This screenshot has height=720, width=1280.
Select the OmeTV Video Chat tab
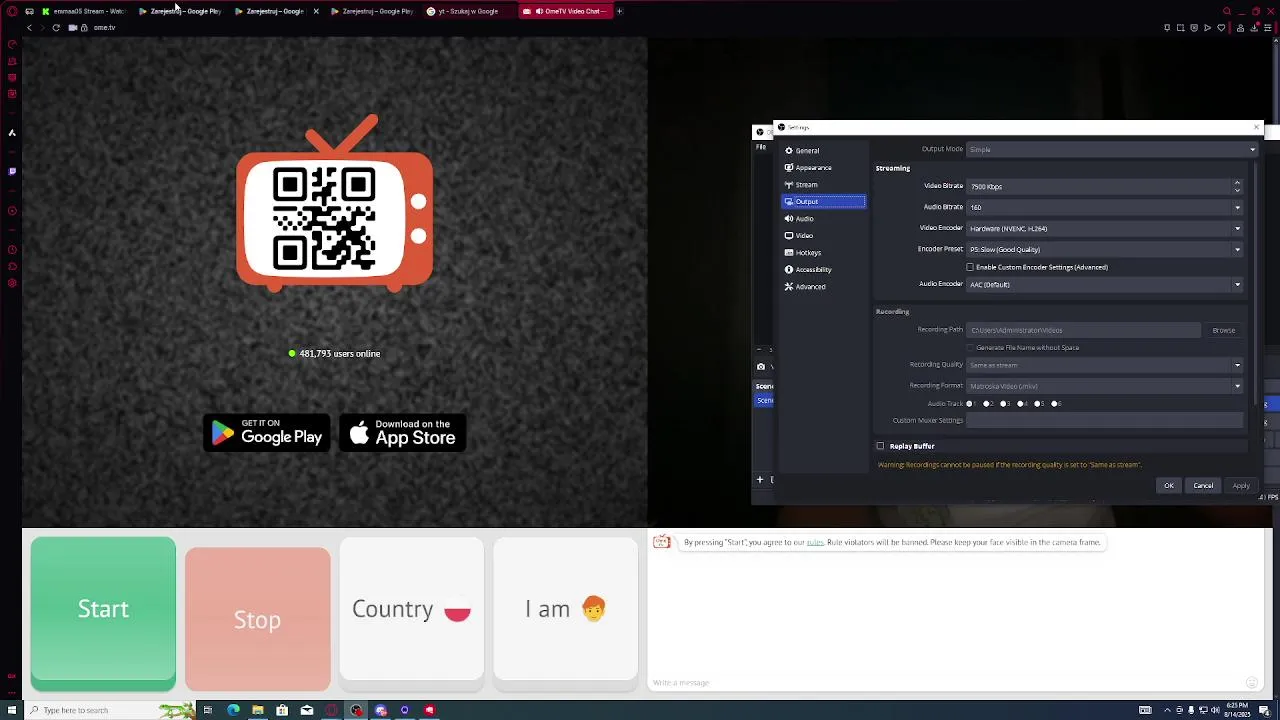point(565,11)
